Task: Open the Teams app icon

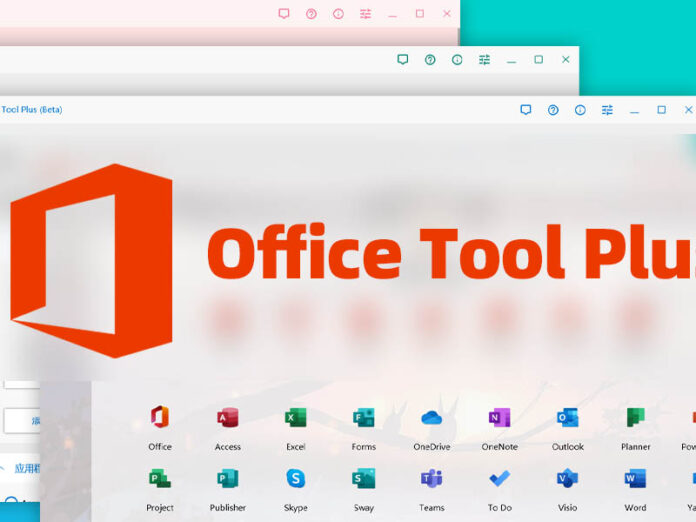Action: 431,478
